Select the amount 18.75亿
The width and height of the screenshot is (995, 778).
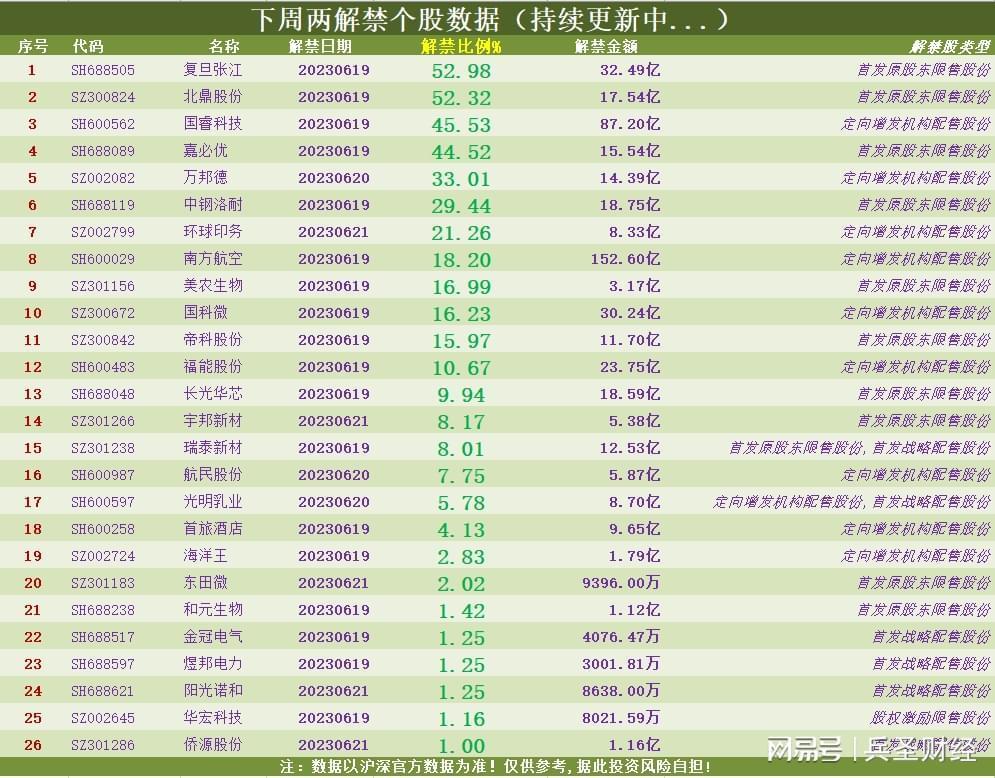pyautogui.click(x=630, y=205)
